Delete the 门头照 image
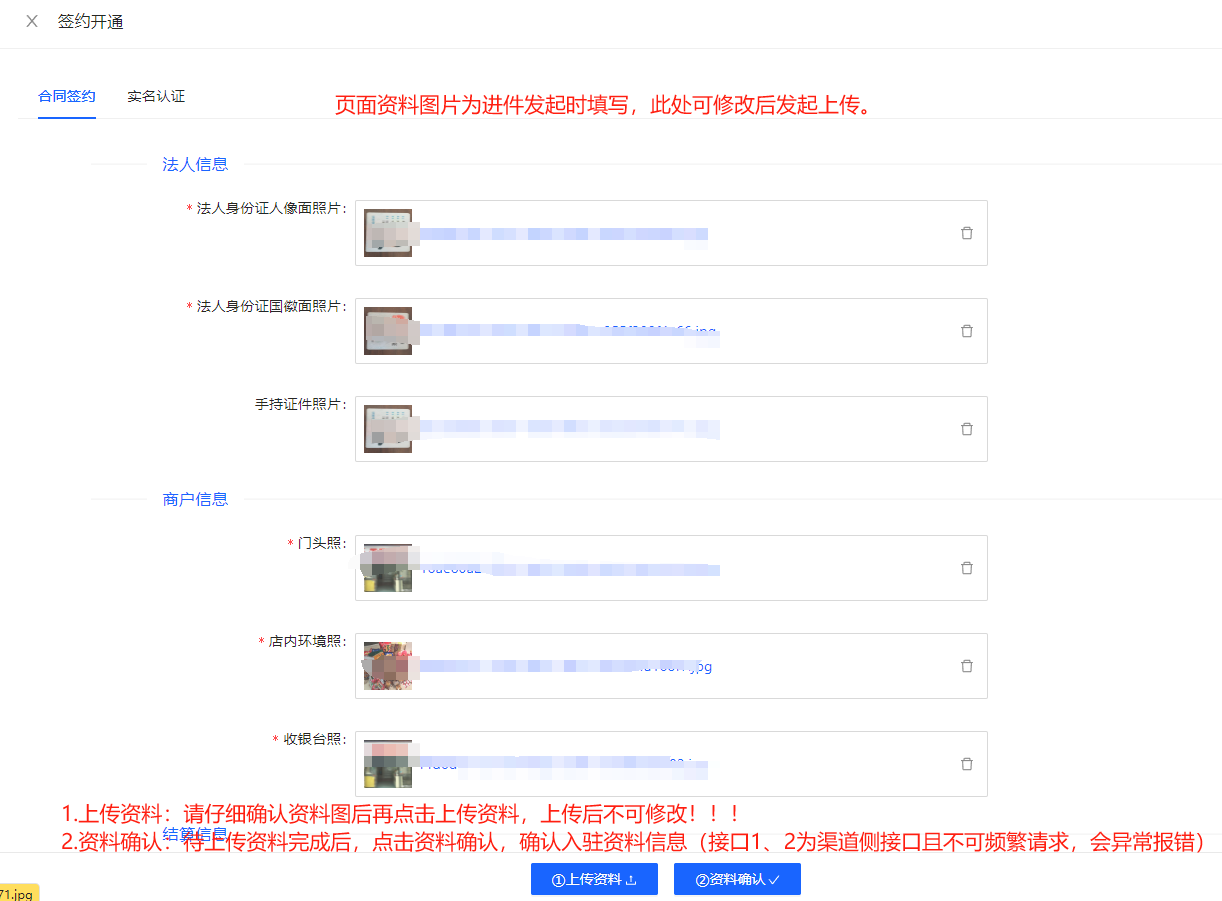The height and width of the screenshot is (901, 1222). (x=966, y=568)
